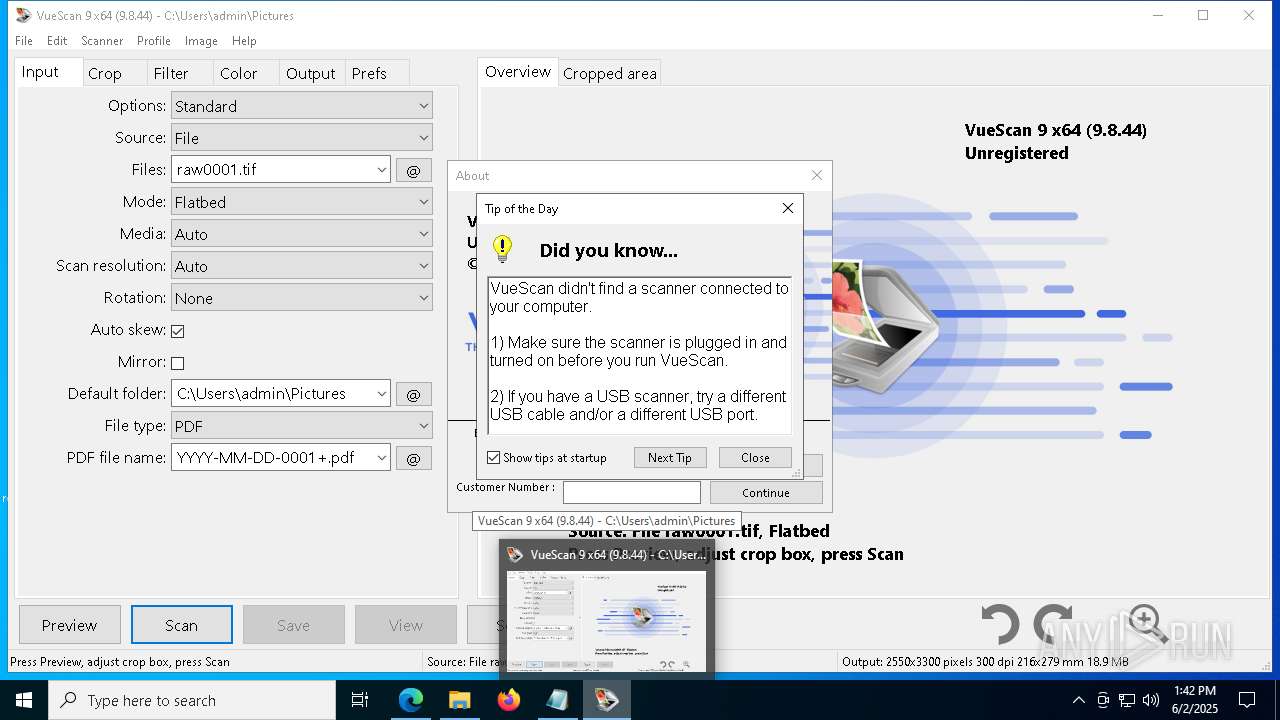Open the Rotation dropdown set to None
1280x720 pixels.
(302, 298)
